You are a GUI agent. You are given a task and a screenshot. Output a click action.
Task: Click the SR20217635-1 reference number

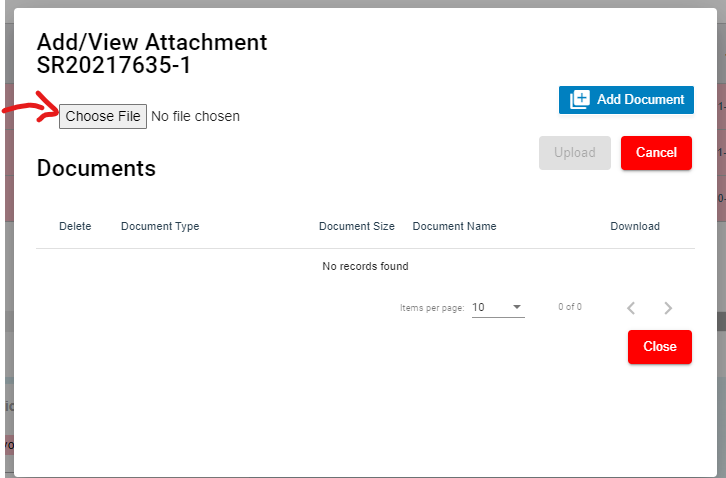click(x=114, y=66)
